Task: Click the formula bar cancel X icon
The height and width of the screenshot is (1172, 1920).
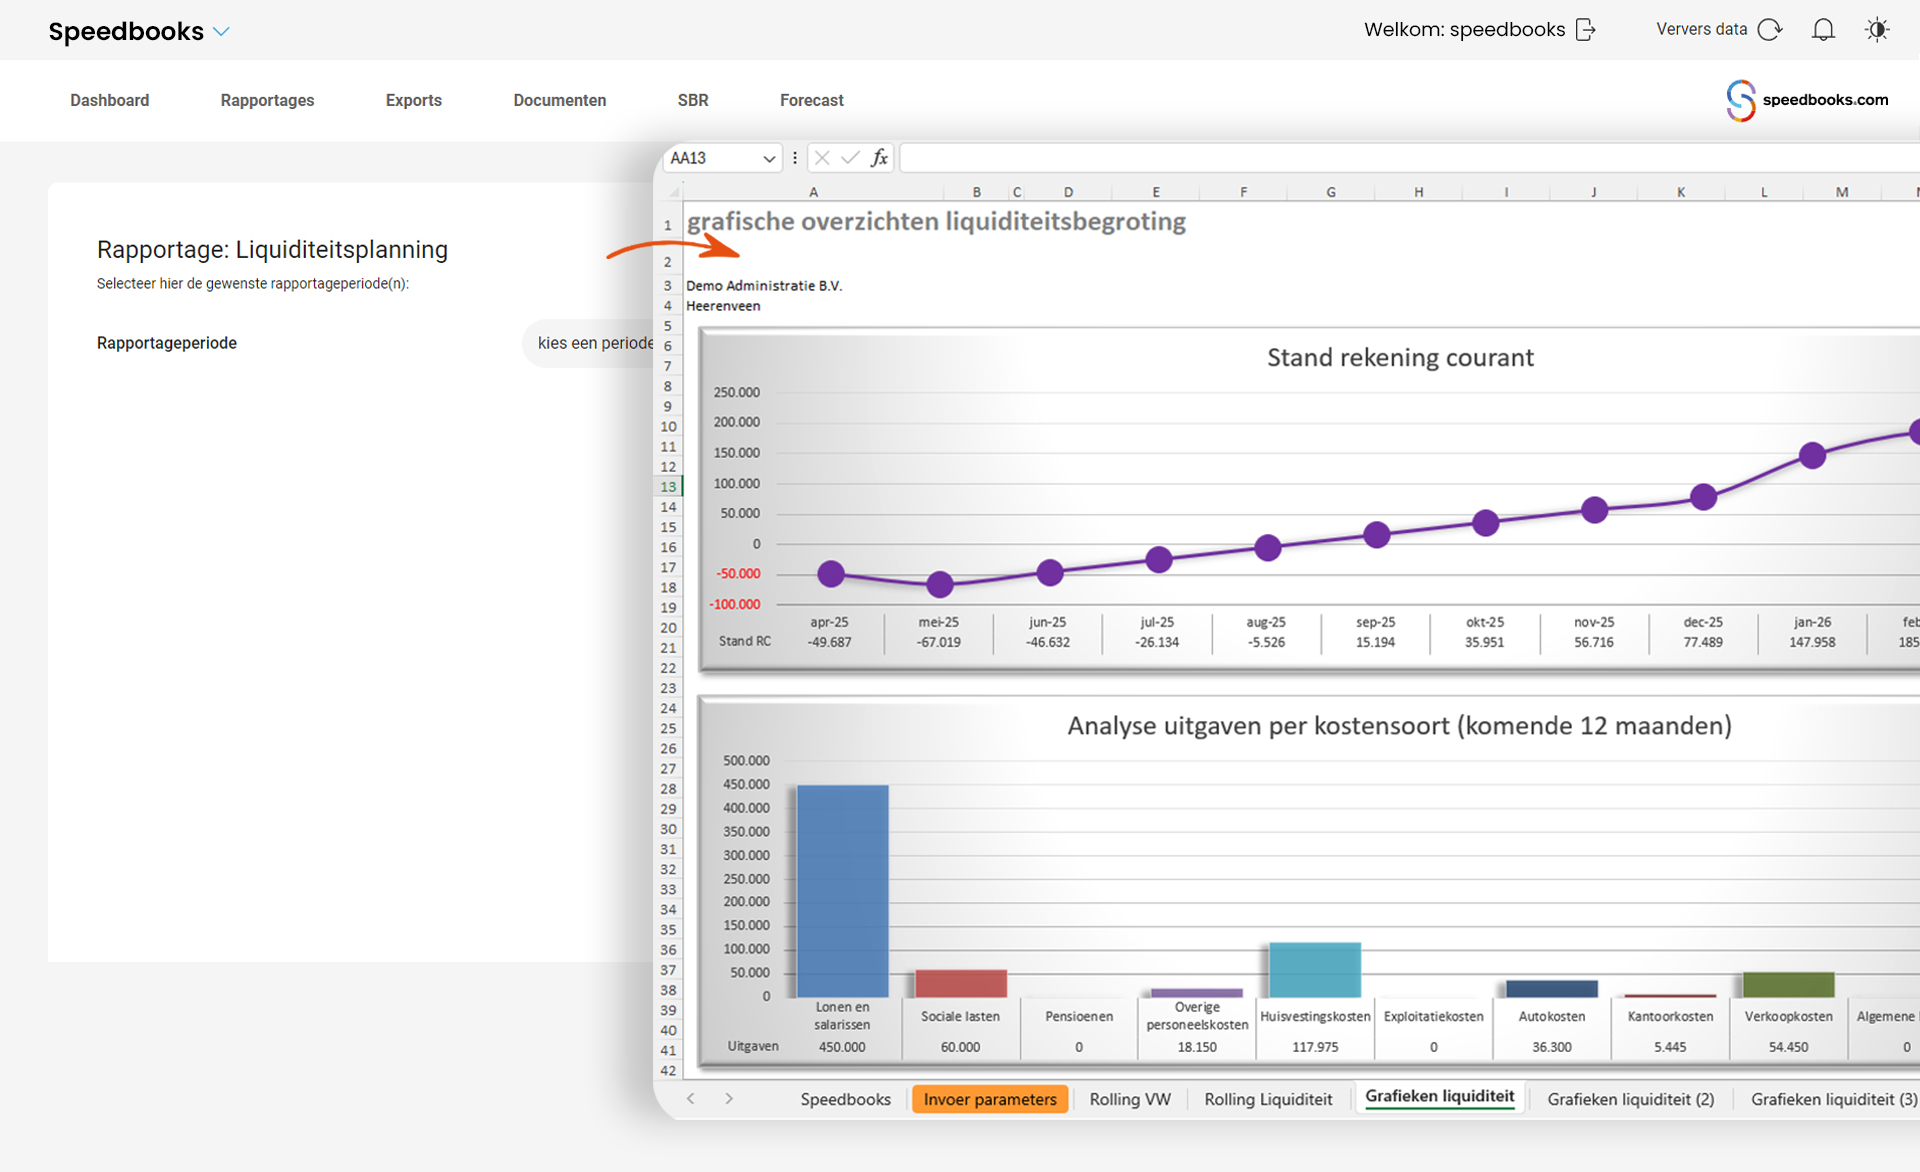Action: point(822,158)
